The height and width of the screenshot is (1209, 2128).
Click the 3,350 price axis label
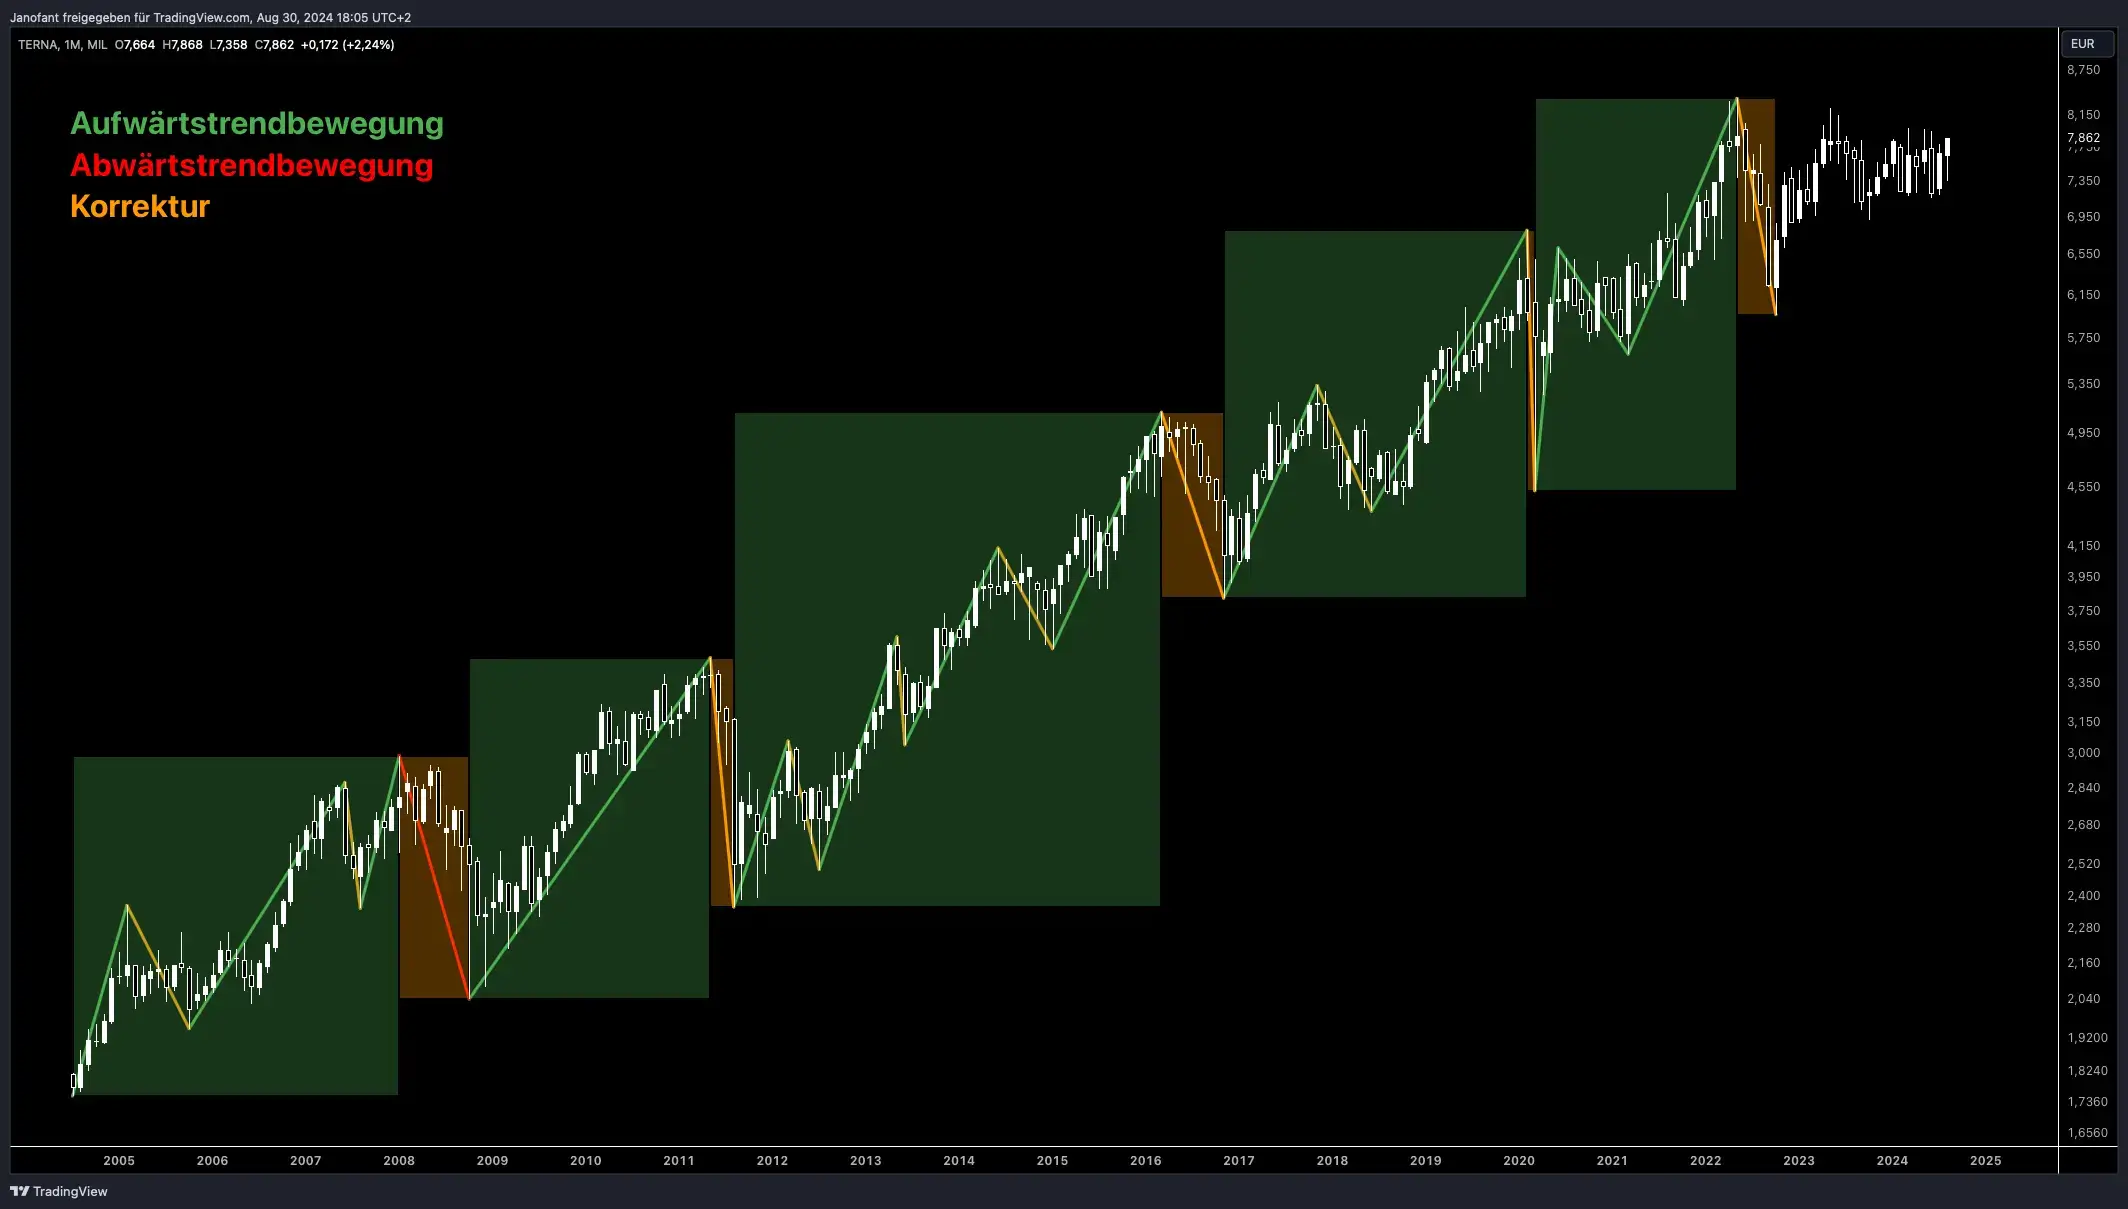(x=2084, y=683)
